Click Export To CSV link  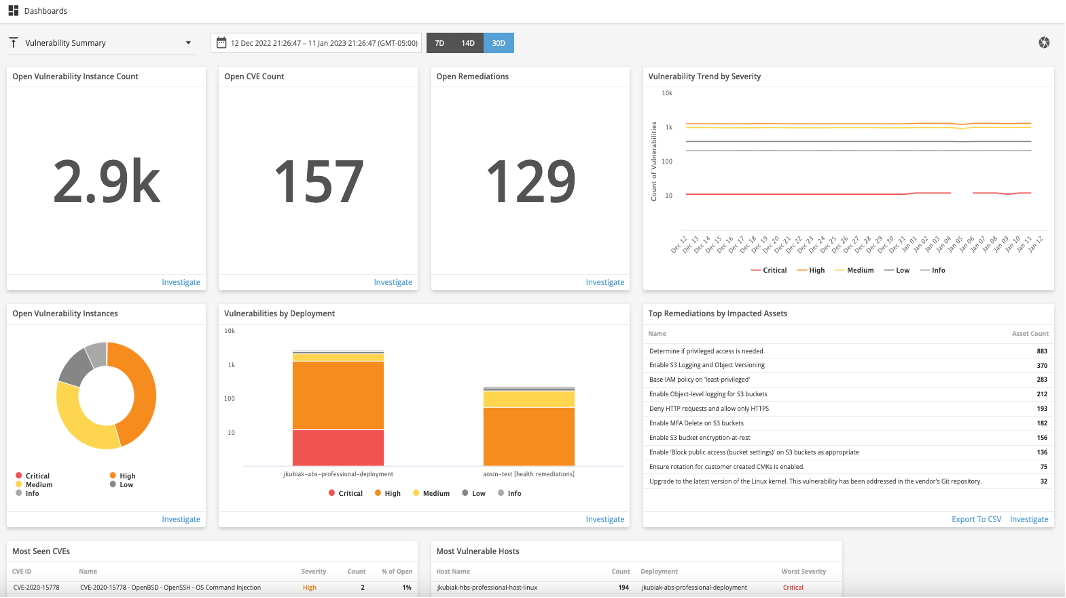pos(976,519)
